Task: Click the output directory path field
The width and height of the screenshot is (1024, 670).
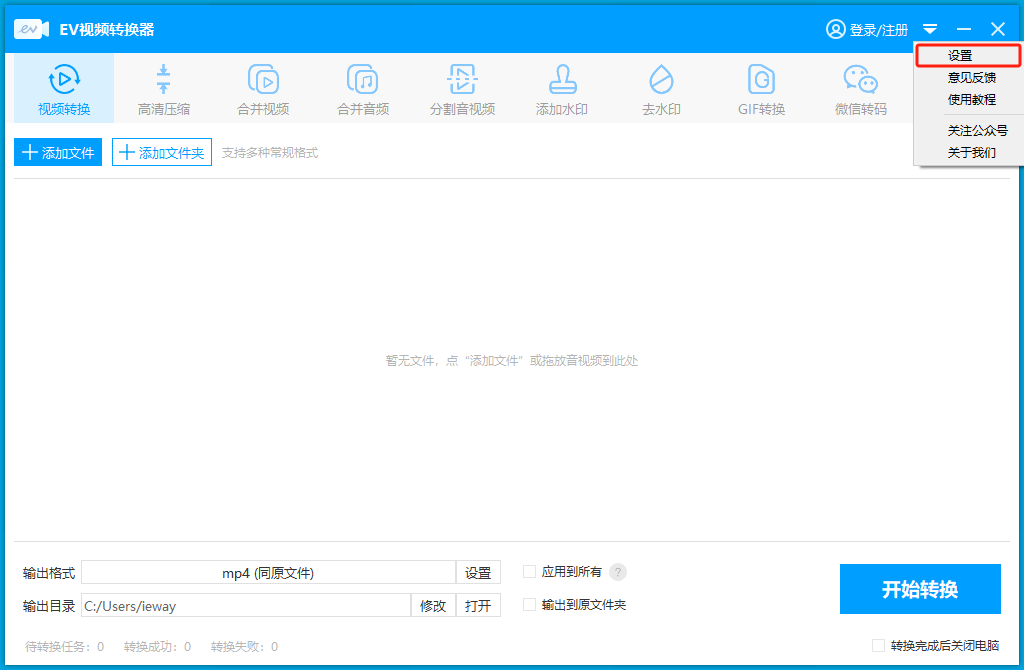Action: coord(246,605)
